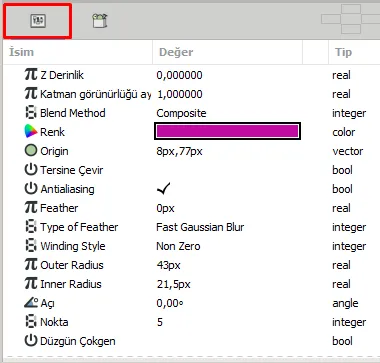
Task: Select the Nokta parameter name
Action: pyautogui.click(x=54, y=322)
